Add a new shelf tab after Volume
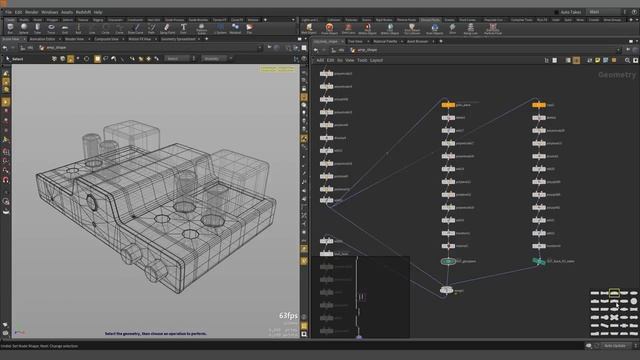Screen dimensions: 640x360 (265, 20)
